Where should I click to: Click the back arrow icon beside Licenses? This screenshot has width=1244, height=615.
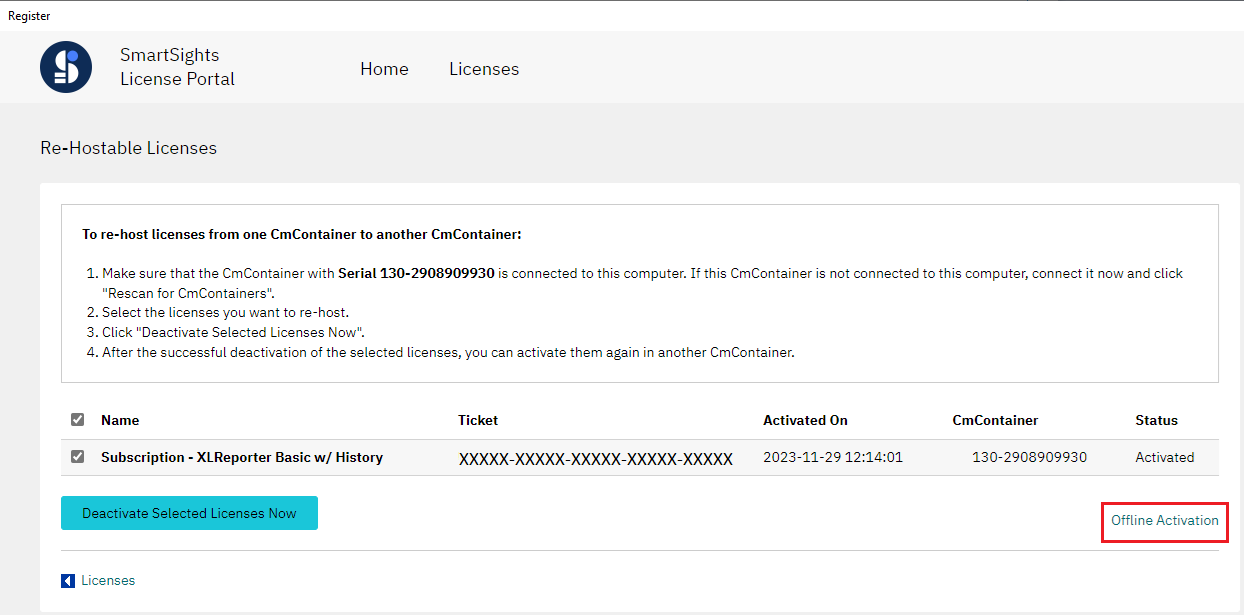coord(68,580)
